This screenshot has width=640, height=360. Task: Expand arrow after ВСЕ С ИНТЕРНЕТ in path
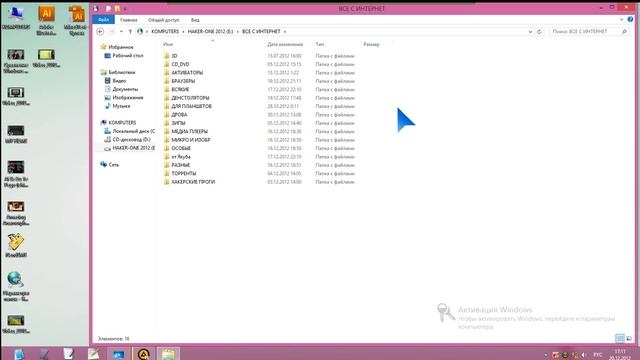285,31
